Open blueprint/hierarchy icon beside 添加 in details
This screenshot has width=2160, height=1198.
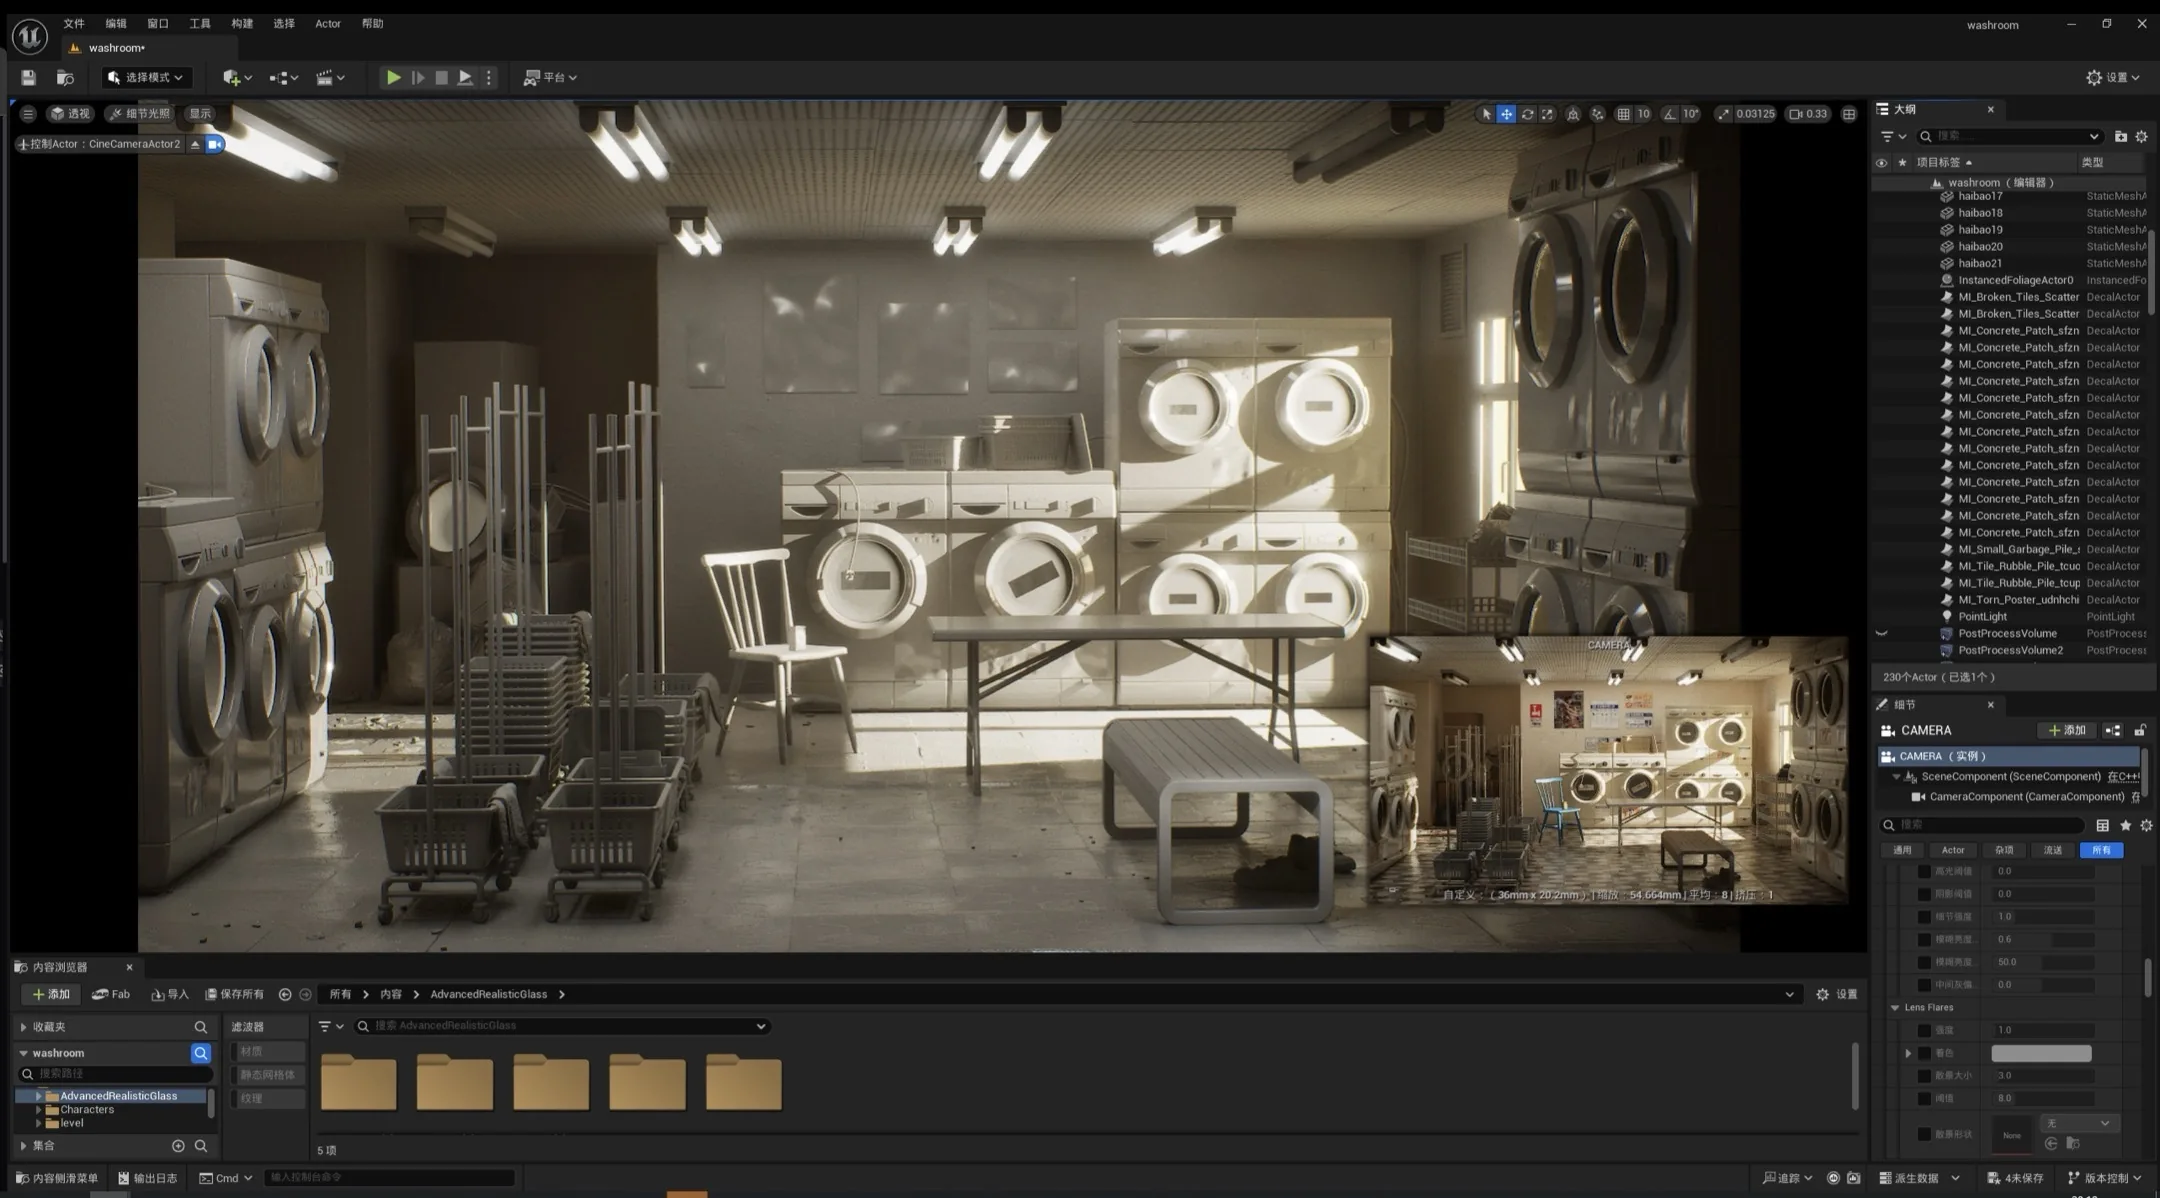point(2112,730)
